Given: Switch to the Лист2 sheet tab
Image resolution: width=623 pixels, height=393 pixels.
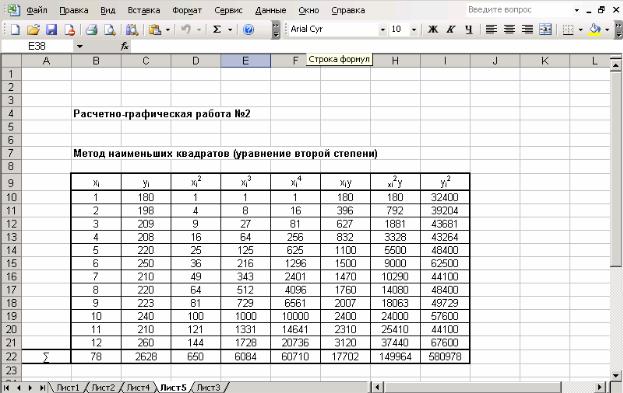Looking at the screenshot, I should pyautogui.click(x=103, y=387).
